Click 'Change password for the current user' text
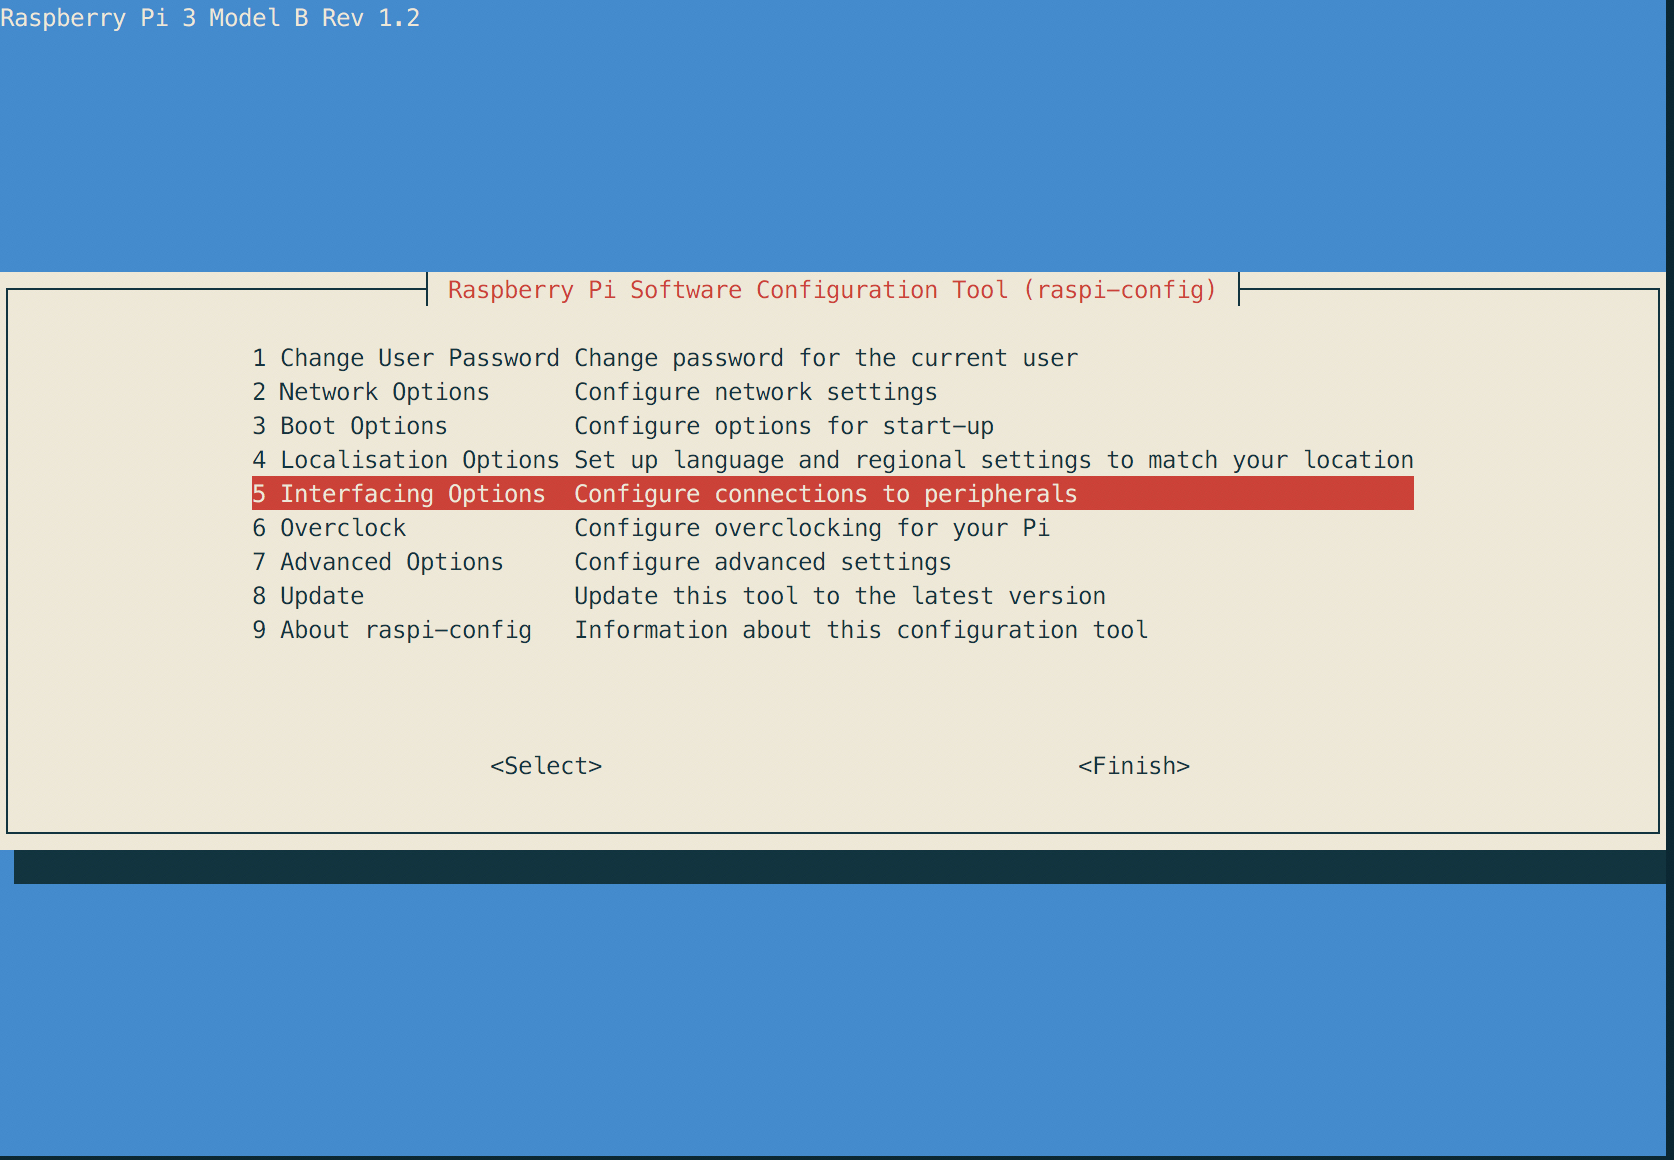 (x=826, y=358)
